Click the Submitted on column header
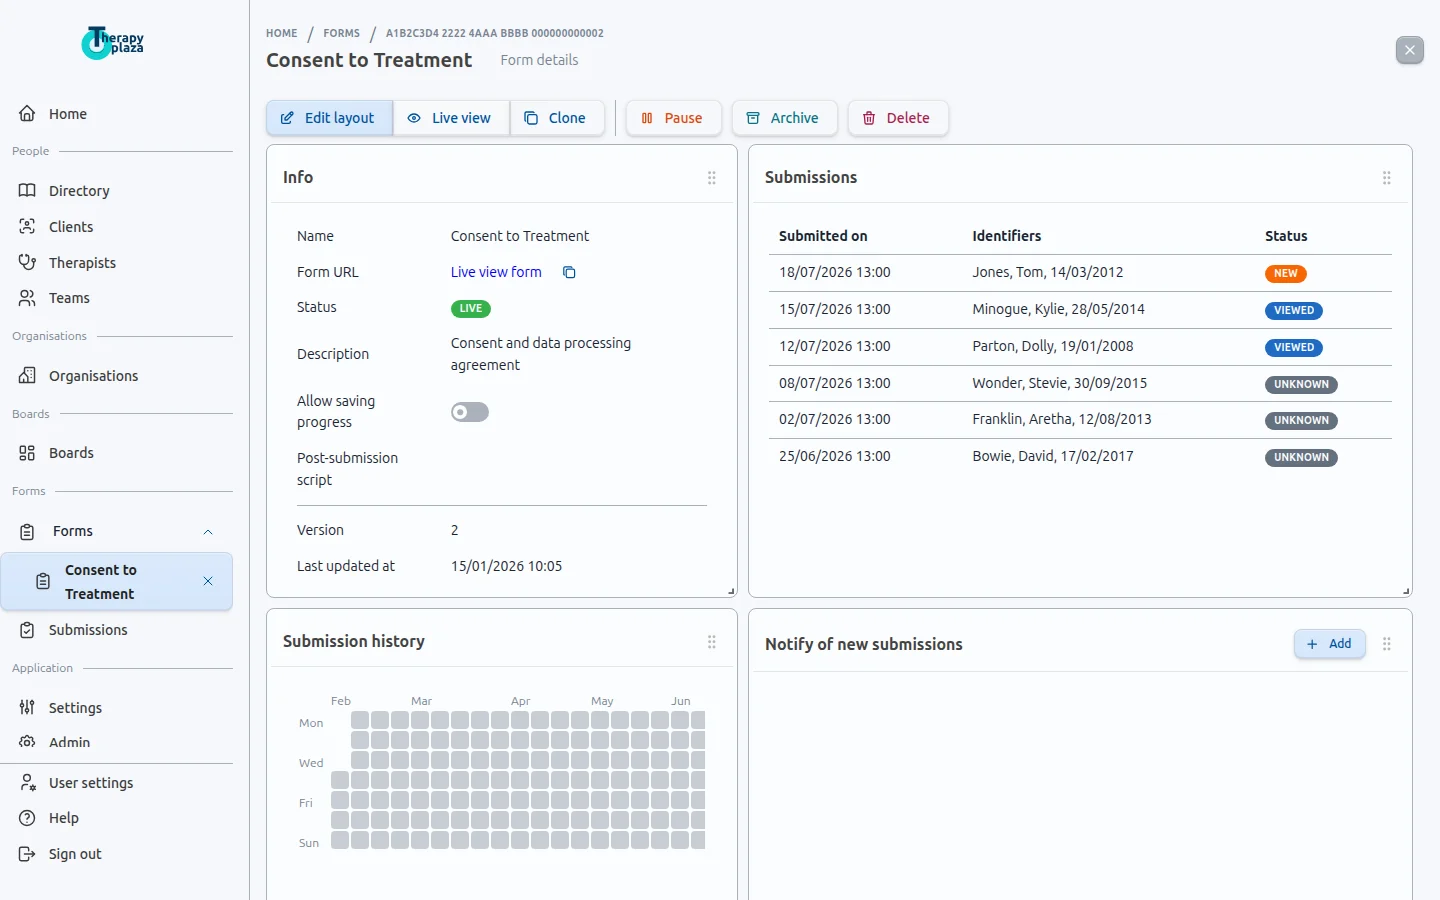Image resolution: width=1440 pixels, height=900 pixels. click(823, 236)
